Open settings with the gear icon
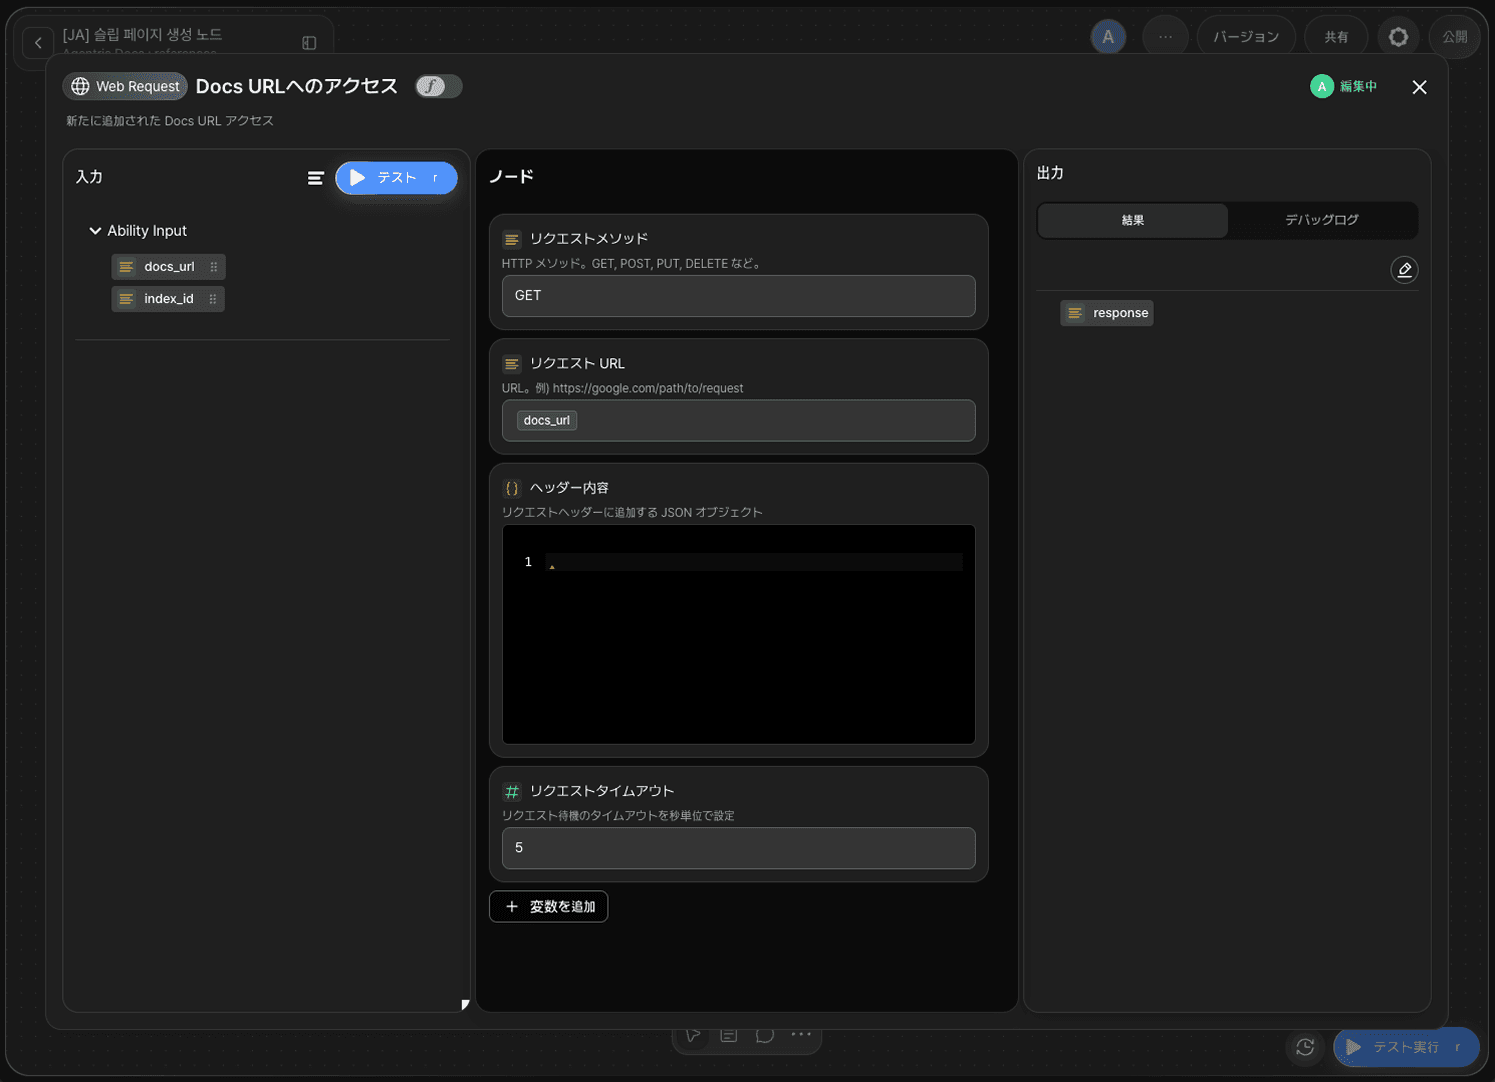 coord(1398,37)
